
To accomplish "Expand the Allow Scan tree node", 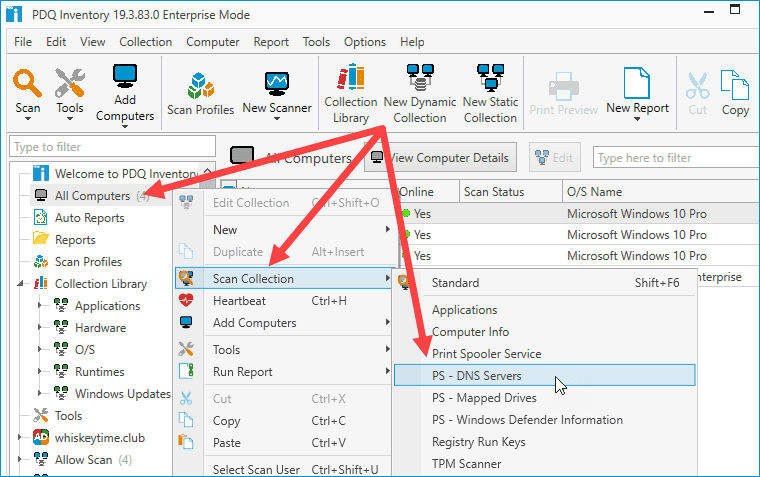I will tap(20, 459).
